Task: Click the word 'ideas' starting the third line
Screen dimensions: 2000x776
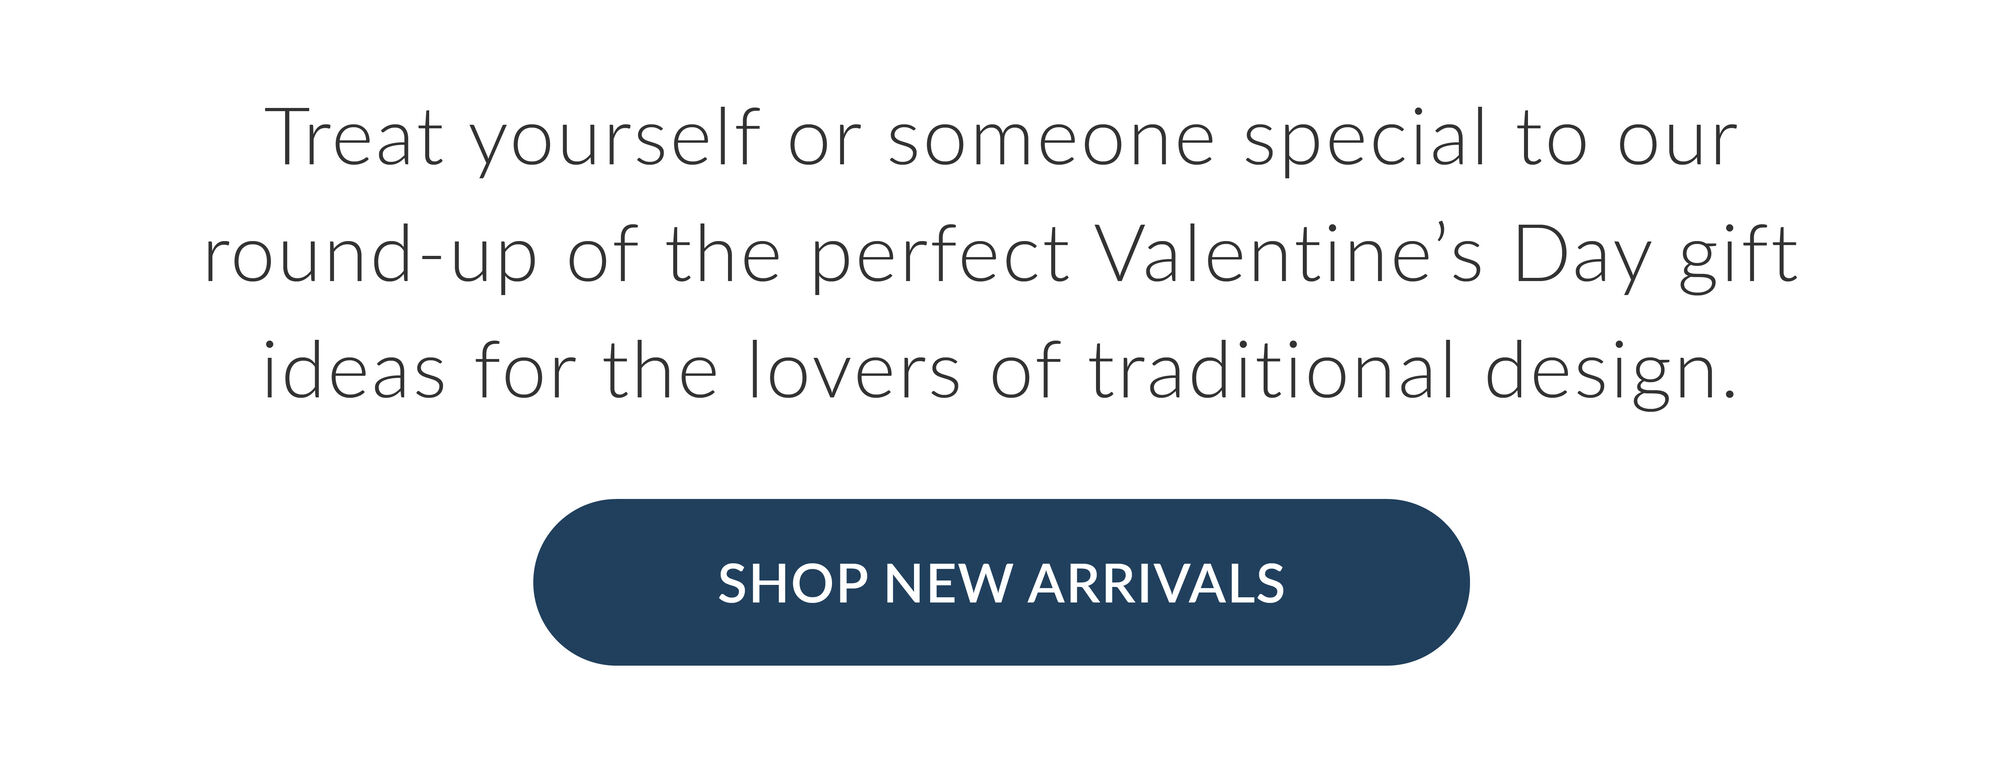Action: (354, 370)
